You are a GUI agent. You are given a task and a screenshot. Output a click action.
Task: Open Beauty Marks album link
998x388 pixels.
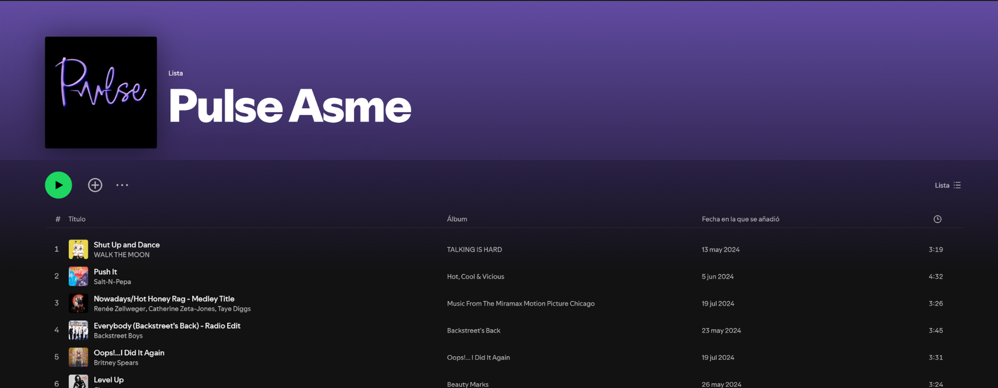click(468, 385)
